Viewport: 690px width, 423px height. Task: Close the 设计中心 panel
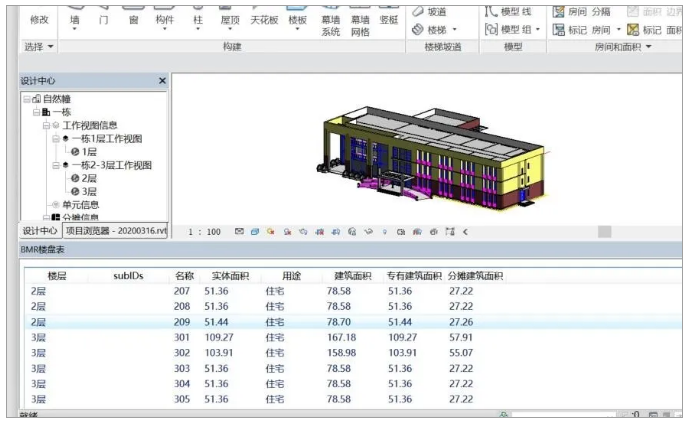162,81
